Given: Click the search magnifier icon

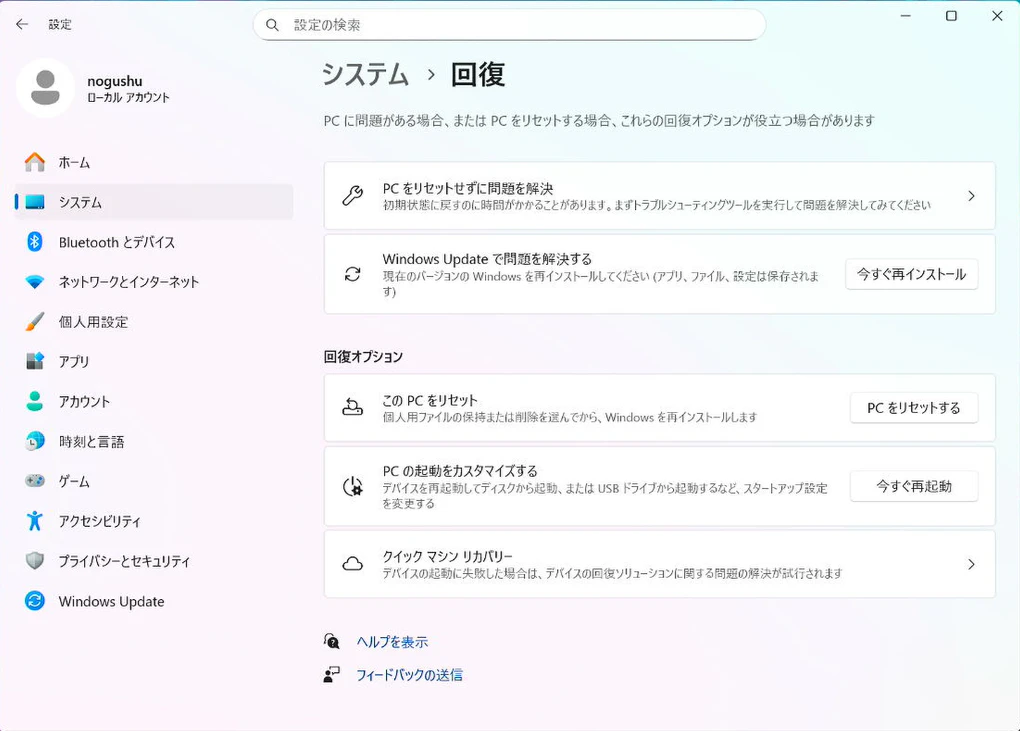Looking at the screenshot, I should click(x=273, y=25).
